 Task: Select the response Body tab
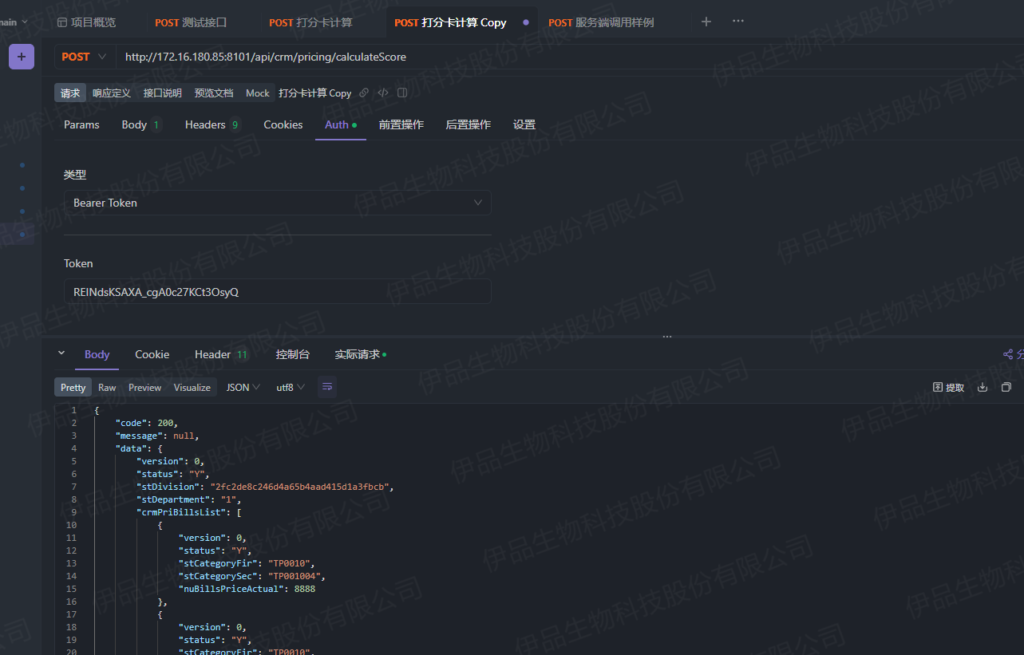click(97, 354)
